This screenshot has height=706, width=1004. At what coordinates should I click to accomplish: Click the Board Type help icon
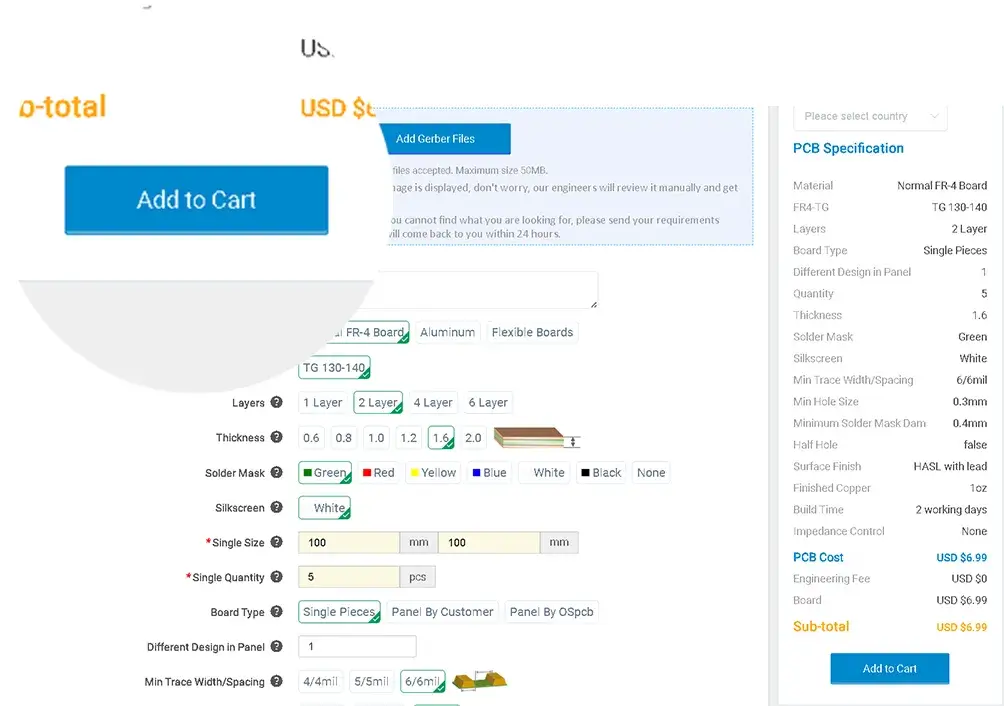(x=276, y=612)
